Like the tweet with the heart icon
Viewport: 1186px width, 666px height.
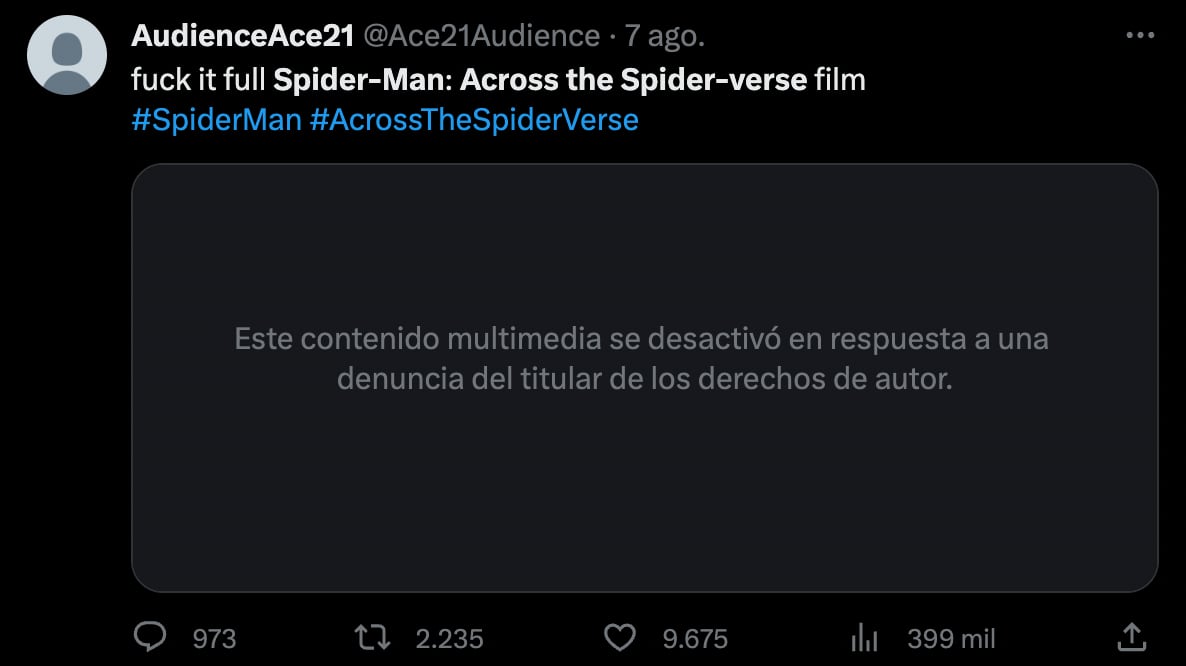[620, 637]
